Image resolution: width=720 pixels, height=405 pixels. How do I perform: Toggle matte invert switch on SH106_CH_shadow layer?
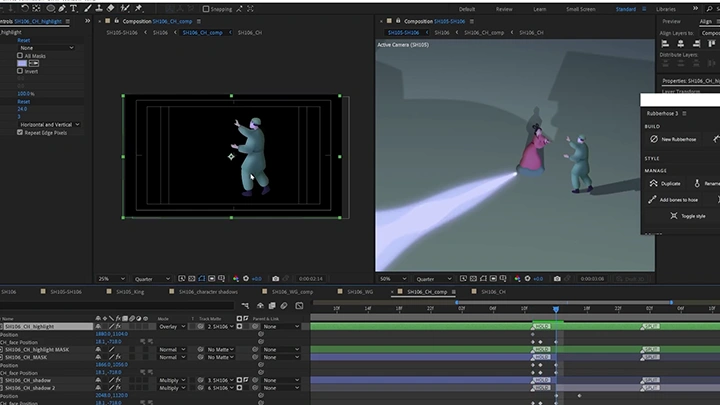(x=246, y=380)
